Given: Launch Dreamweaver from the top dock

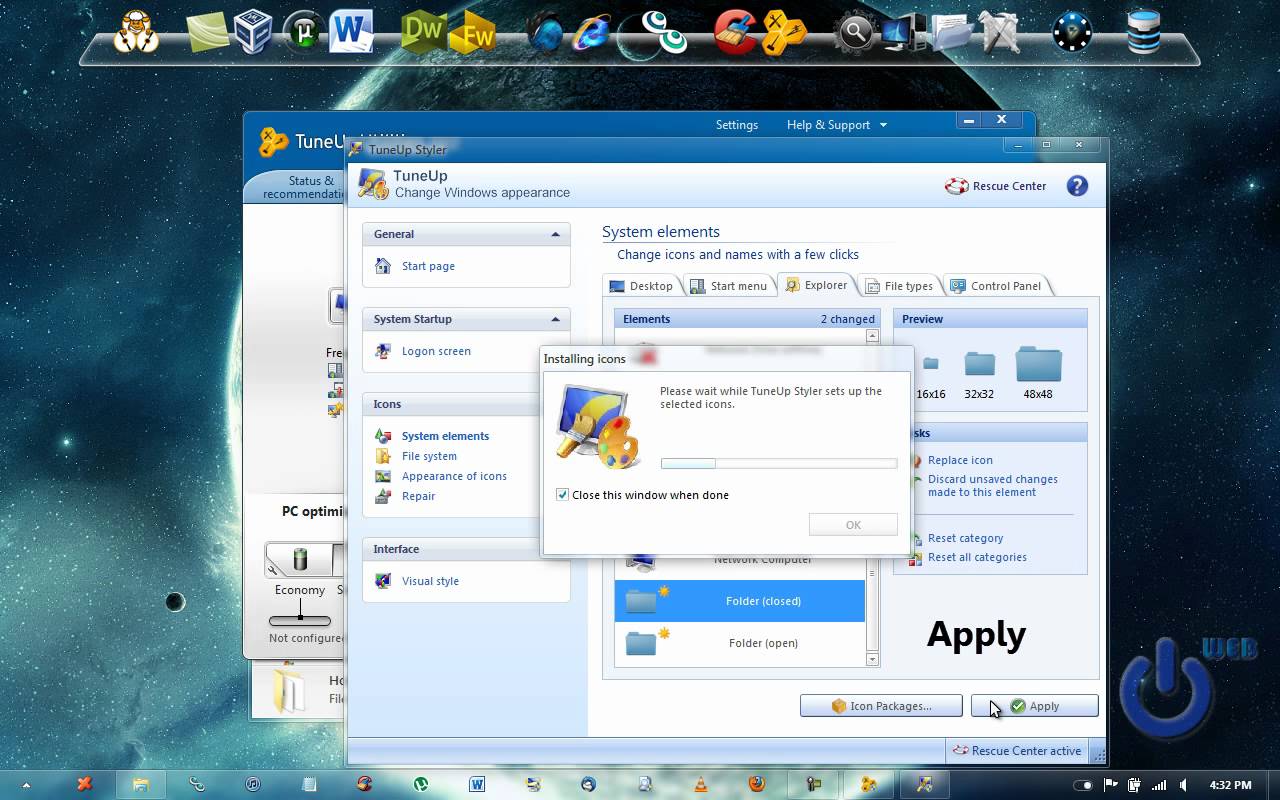Looking at the screenshot, I should [x=424, y=32].
